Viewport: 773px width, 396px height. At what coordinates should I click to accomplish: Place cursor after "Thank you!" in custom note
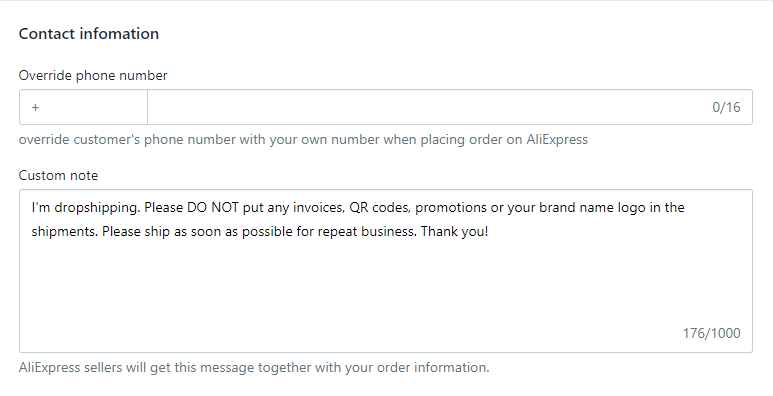[489, 231]
